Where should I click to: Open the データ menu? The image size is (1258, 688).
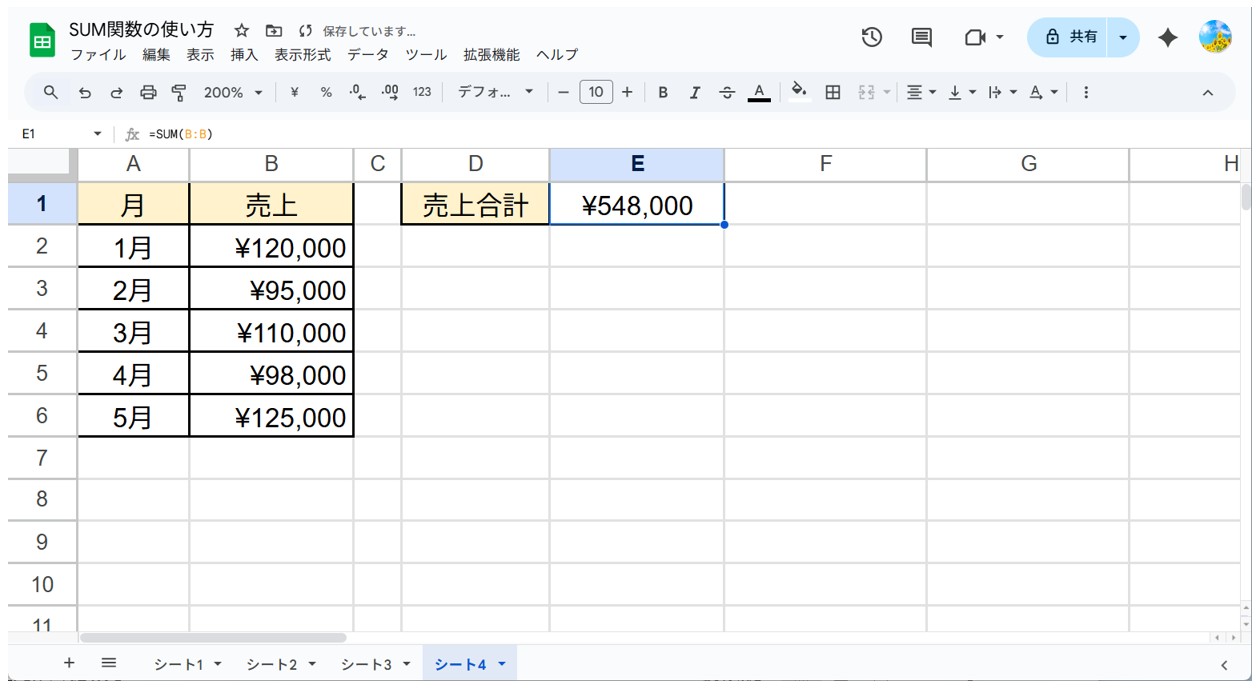point(367,55)
